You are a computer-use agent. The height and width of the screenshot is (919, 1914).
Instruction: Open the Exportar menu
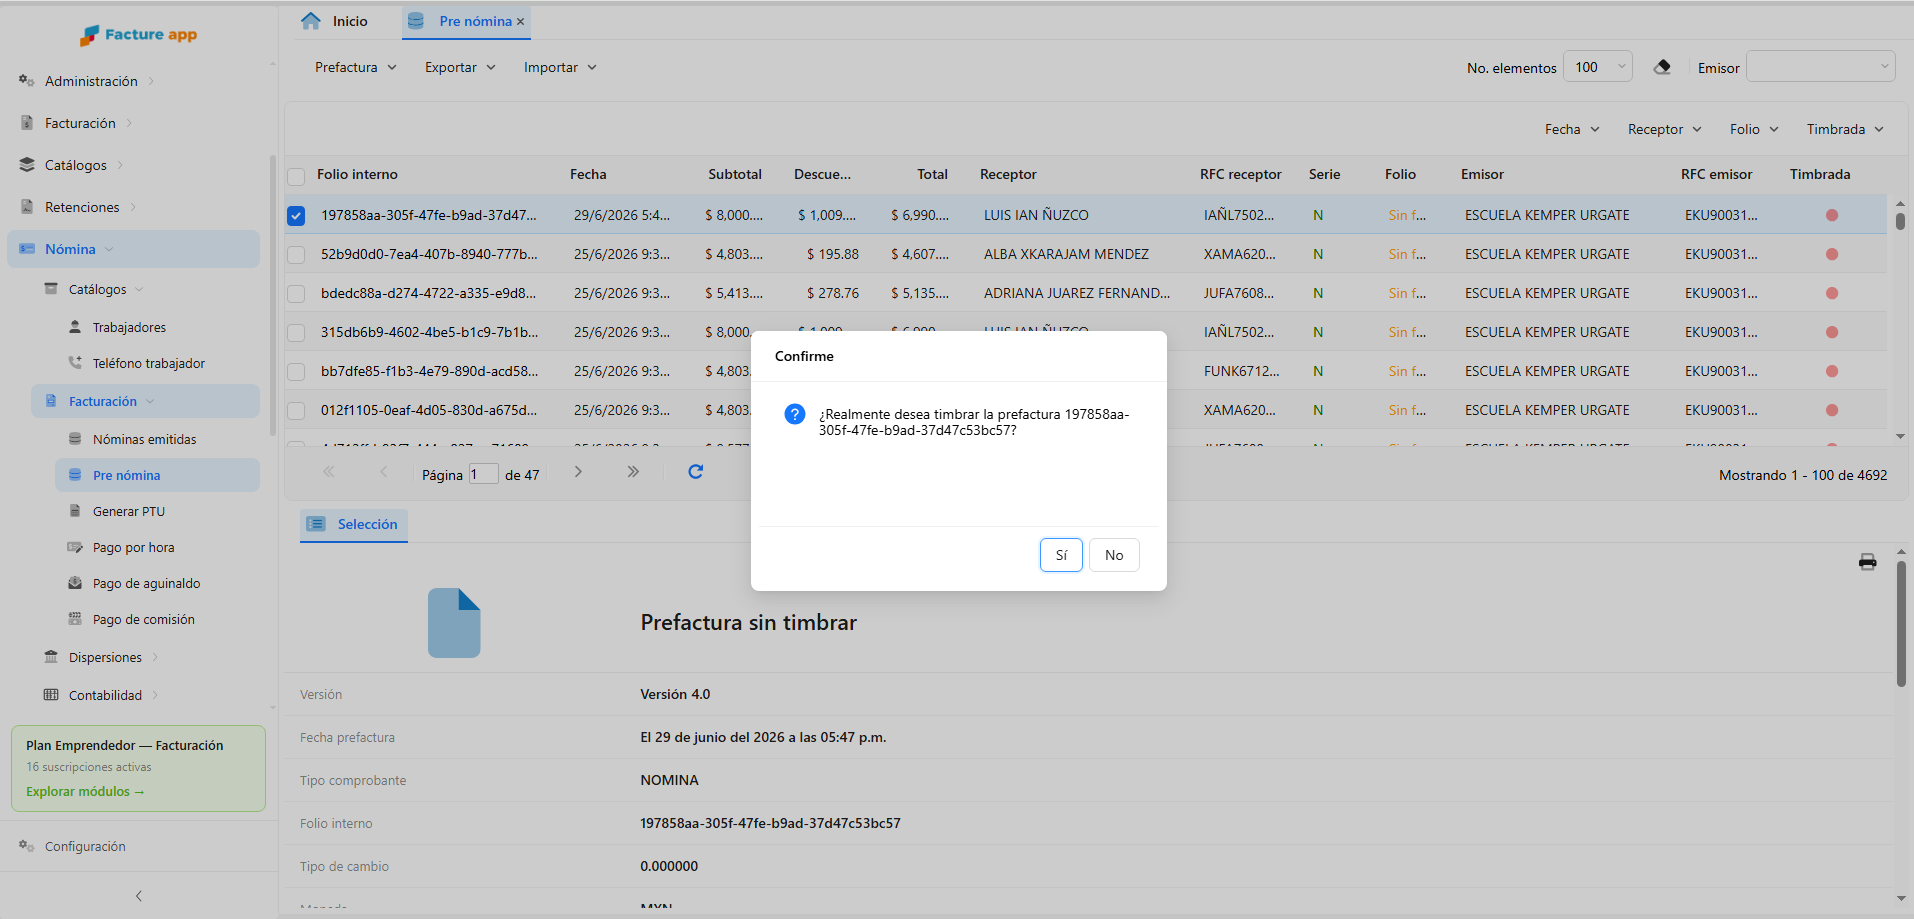(x=460, y=67)
